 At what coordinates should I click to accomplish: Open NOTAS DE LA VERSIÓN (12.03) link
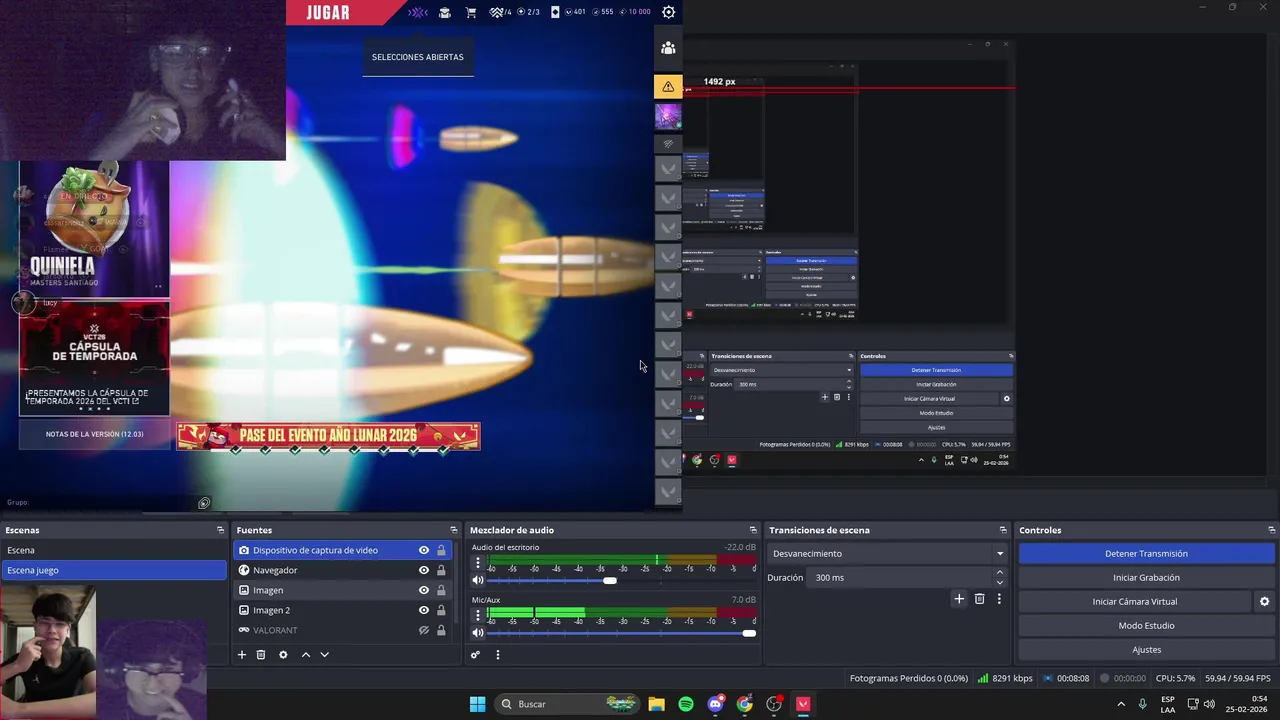click(94, 434)
